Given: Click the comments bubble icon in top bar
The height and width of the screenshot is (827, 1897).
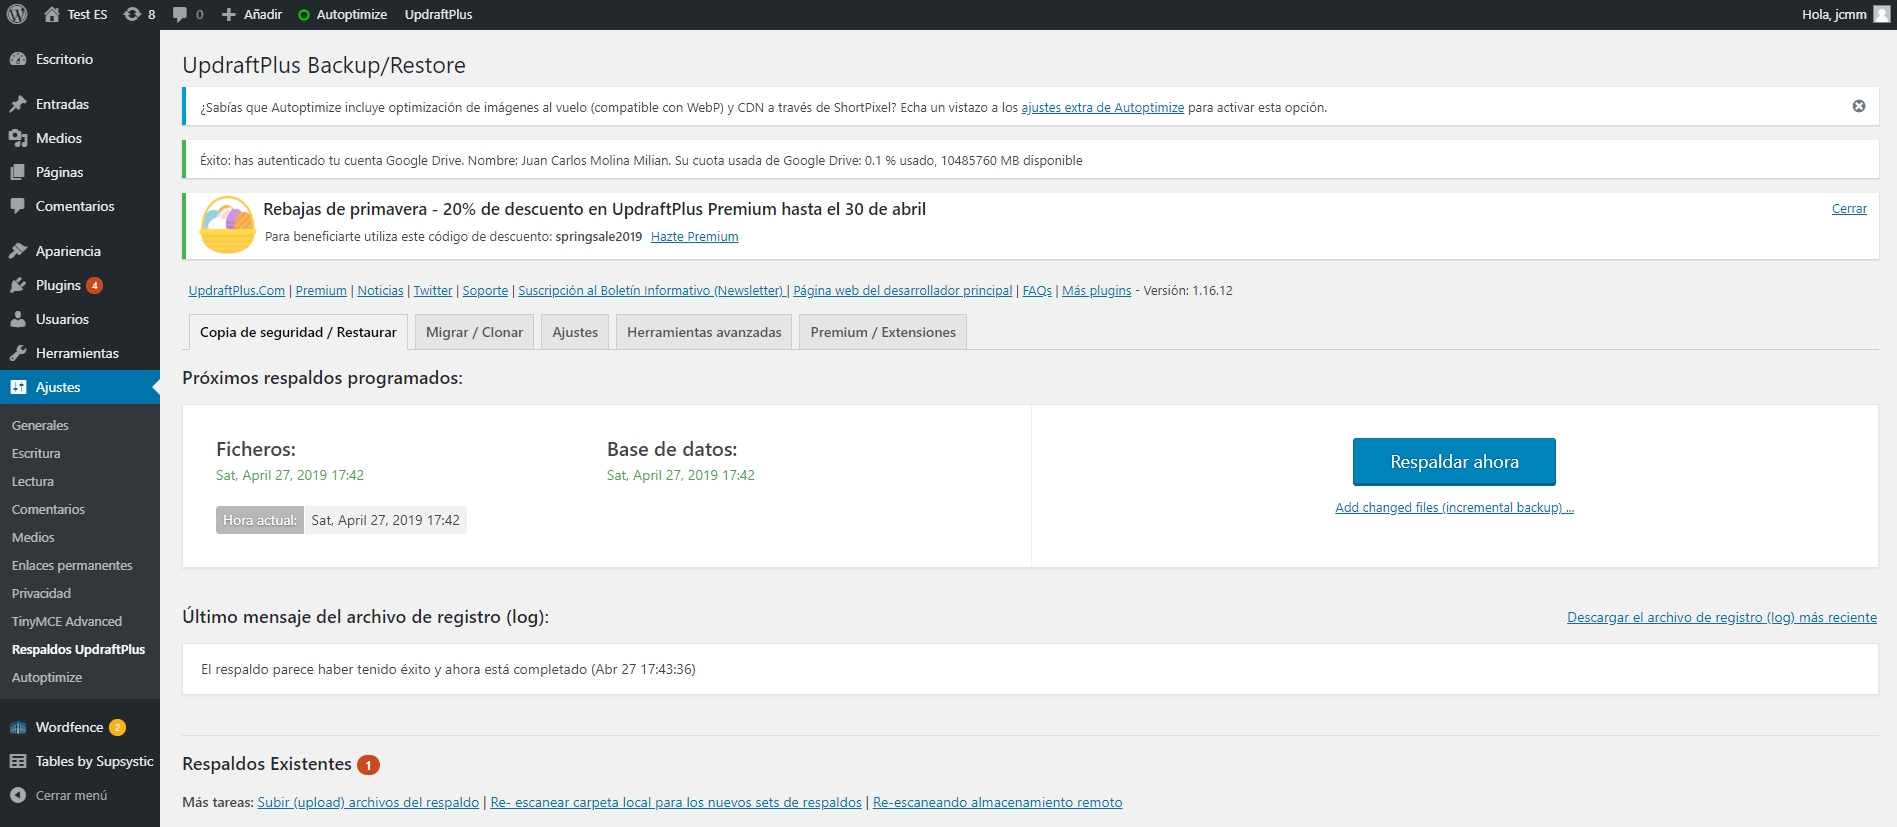Looking at the screenshot, I should 180,14.
